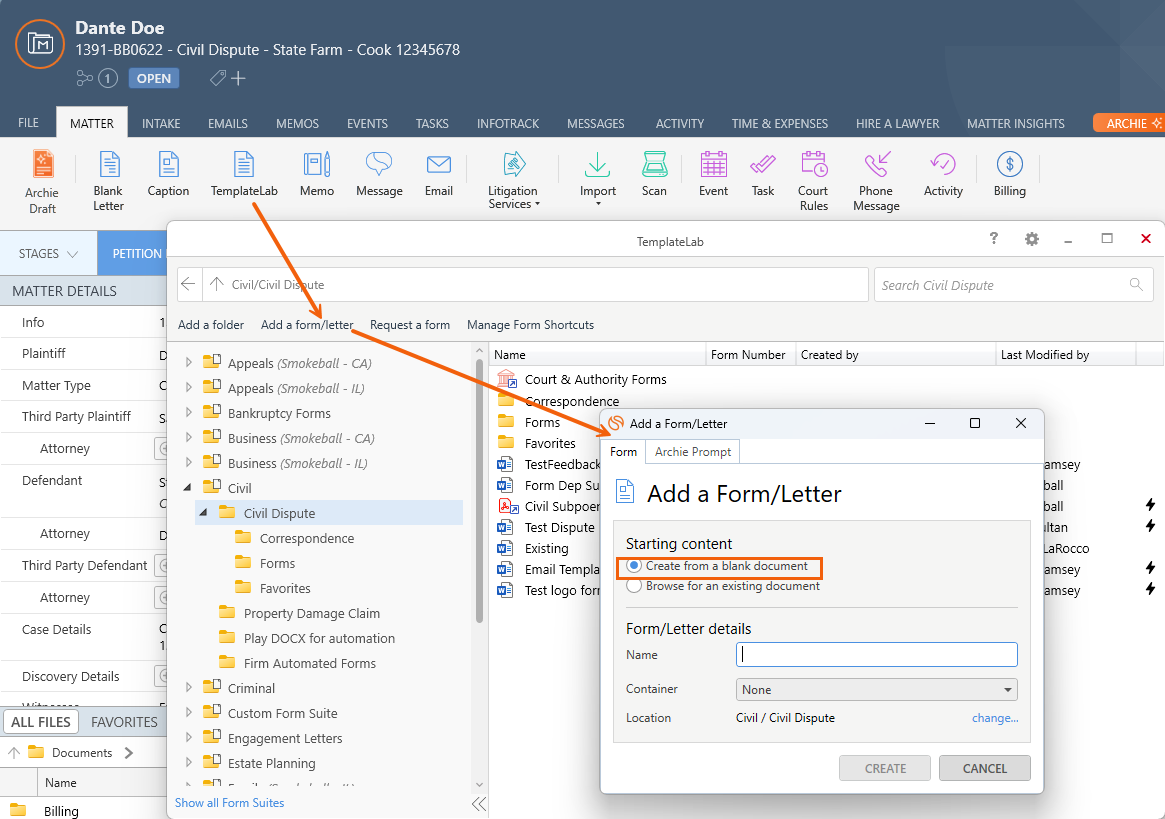This screenshot has height=819, width=1165.
Task: Collapse the folder tree pane
Action: [x=479, y=803]
